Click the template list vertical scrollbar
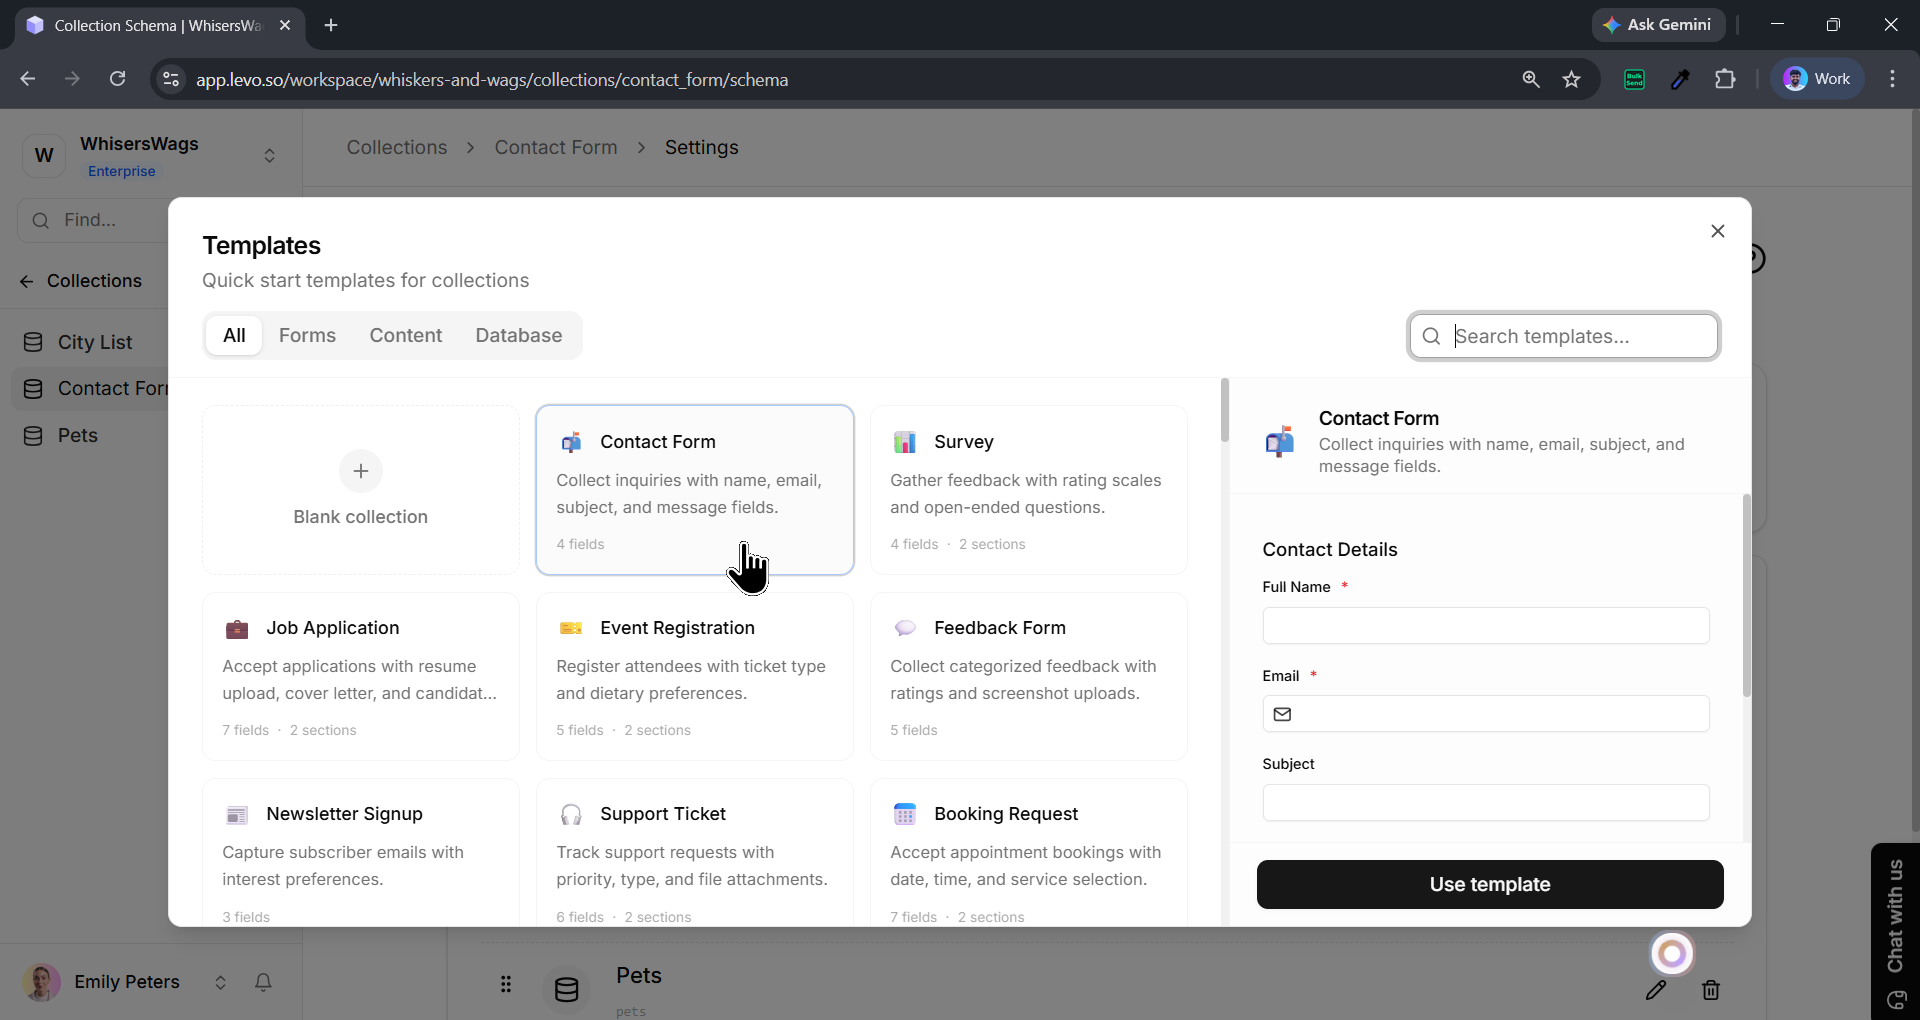The width and height of the screenshot is (1920, 1020). click(1224, 410)
